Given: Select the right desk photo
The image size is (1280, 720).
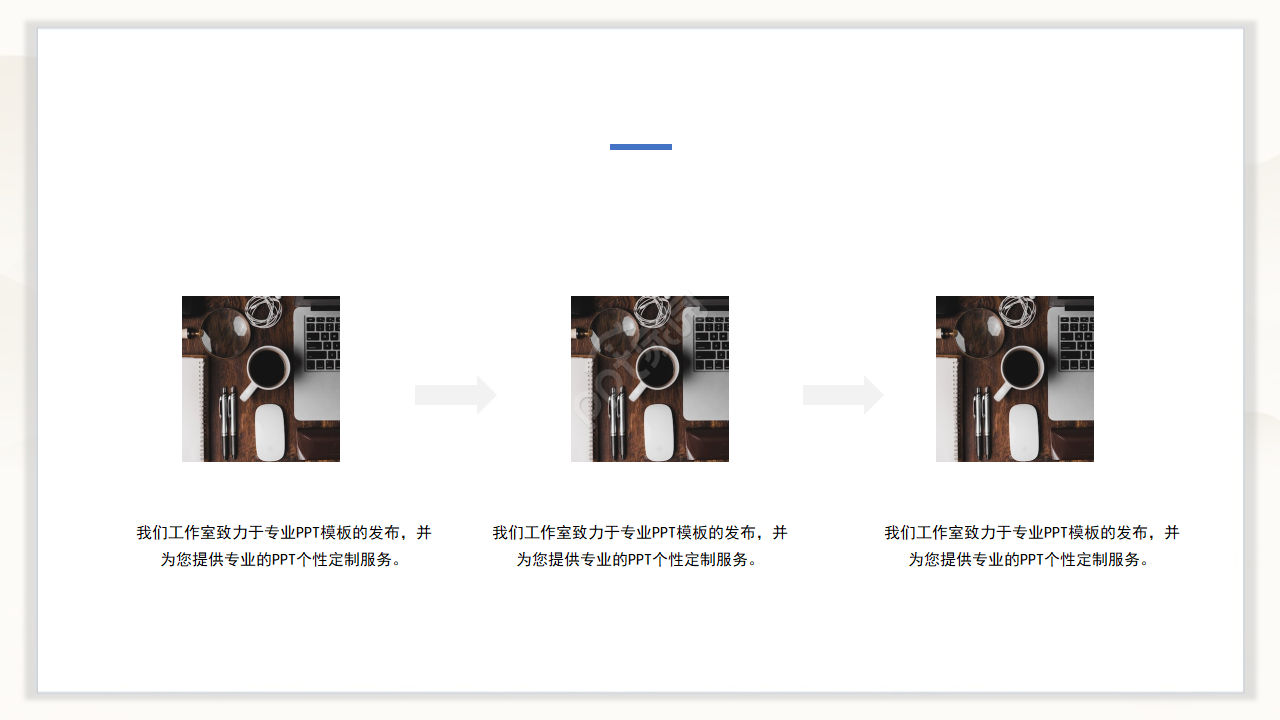Looking at the screenshot, I should coord(1014,378).
